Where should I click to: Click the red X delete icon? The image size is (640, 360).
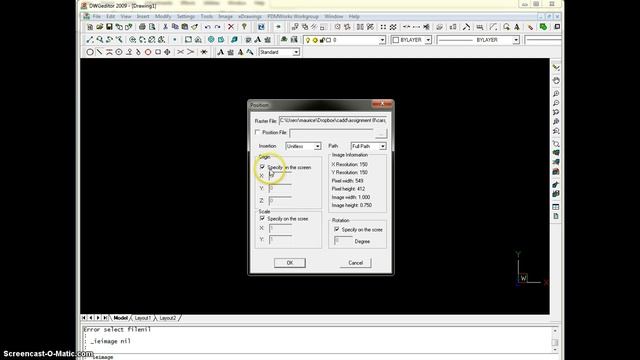(x=231, y=27)
